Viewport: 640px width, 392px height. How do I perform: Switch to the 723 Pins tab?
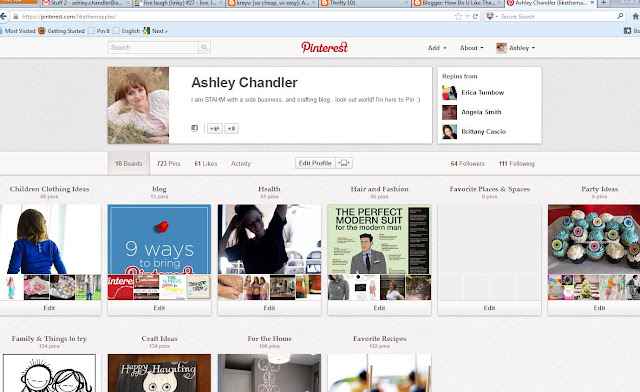169,163
